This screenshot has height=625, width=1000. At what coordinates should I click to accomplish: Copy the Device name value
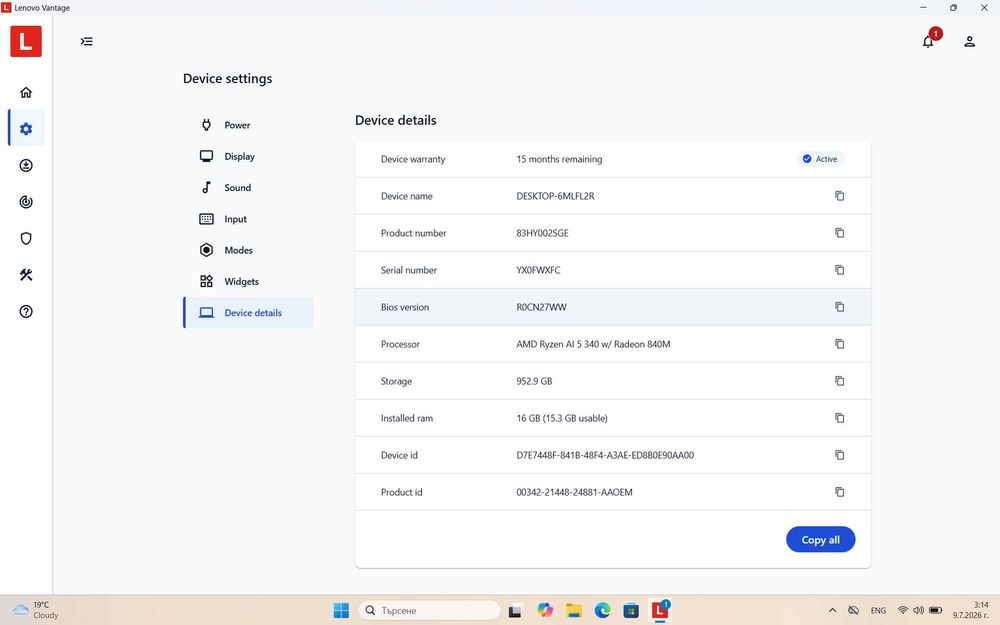coord(839,196)
